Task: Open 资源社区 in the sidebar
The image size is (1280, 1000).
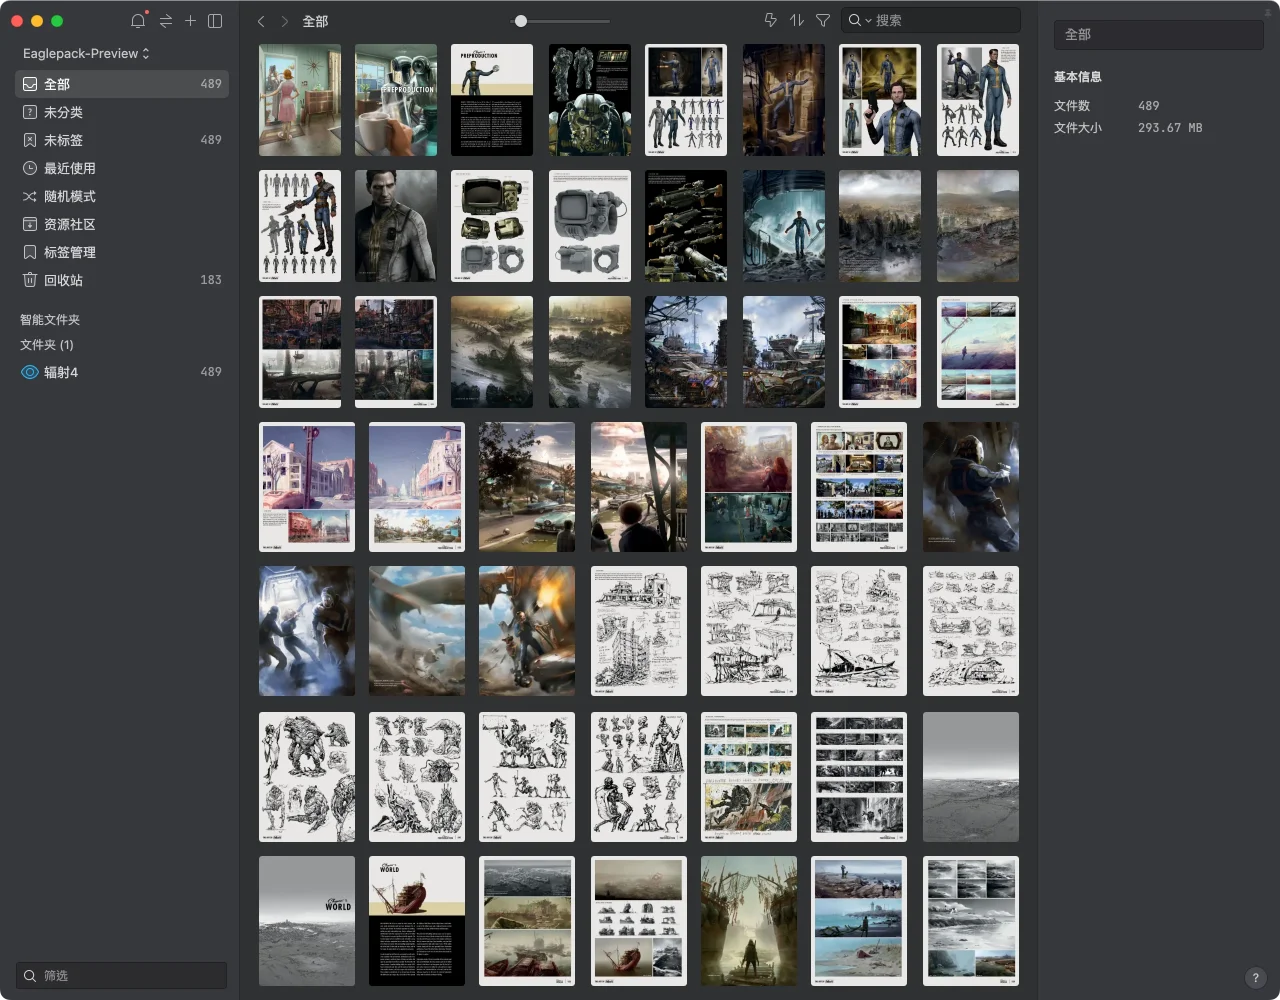Action: [x=122, y=224]
